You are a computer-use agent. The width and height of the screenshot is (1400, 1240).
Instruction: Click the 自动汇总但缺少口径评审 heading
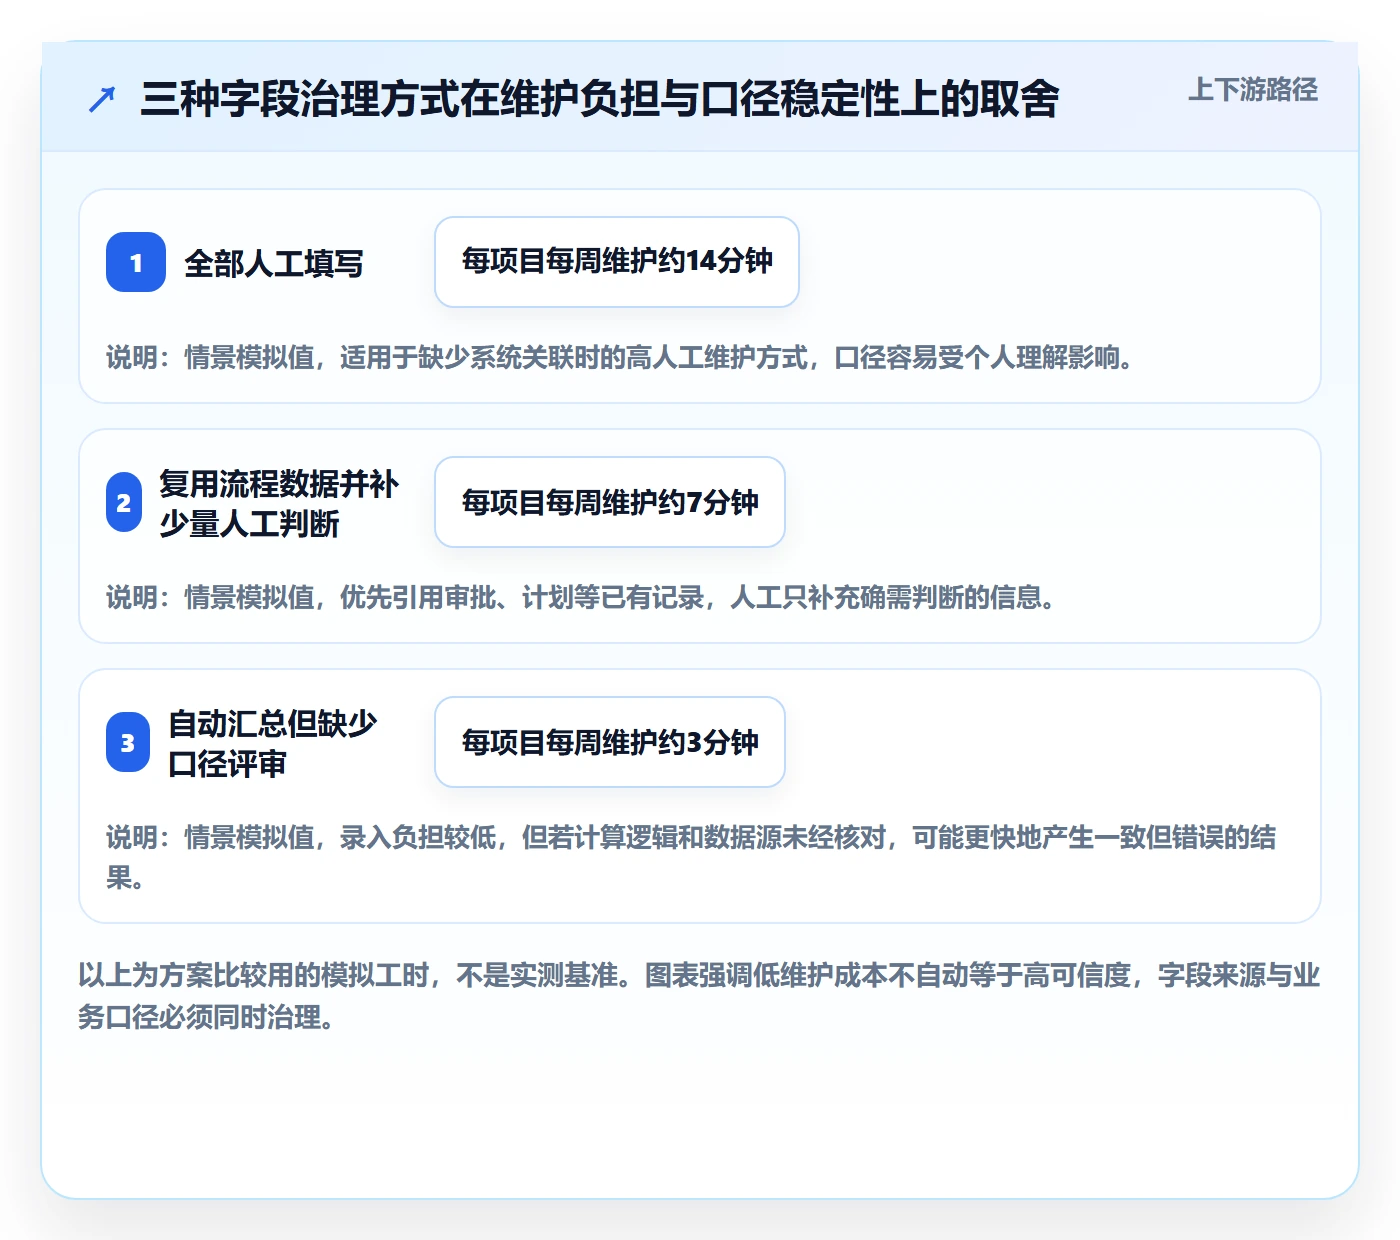[x=272, y=743]
